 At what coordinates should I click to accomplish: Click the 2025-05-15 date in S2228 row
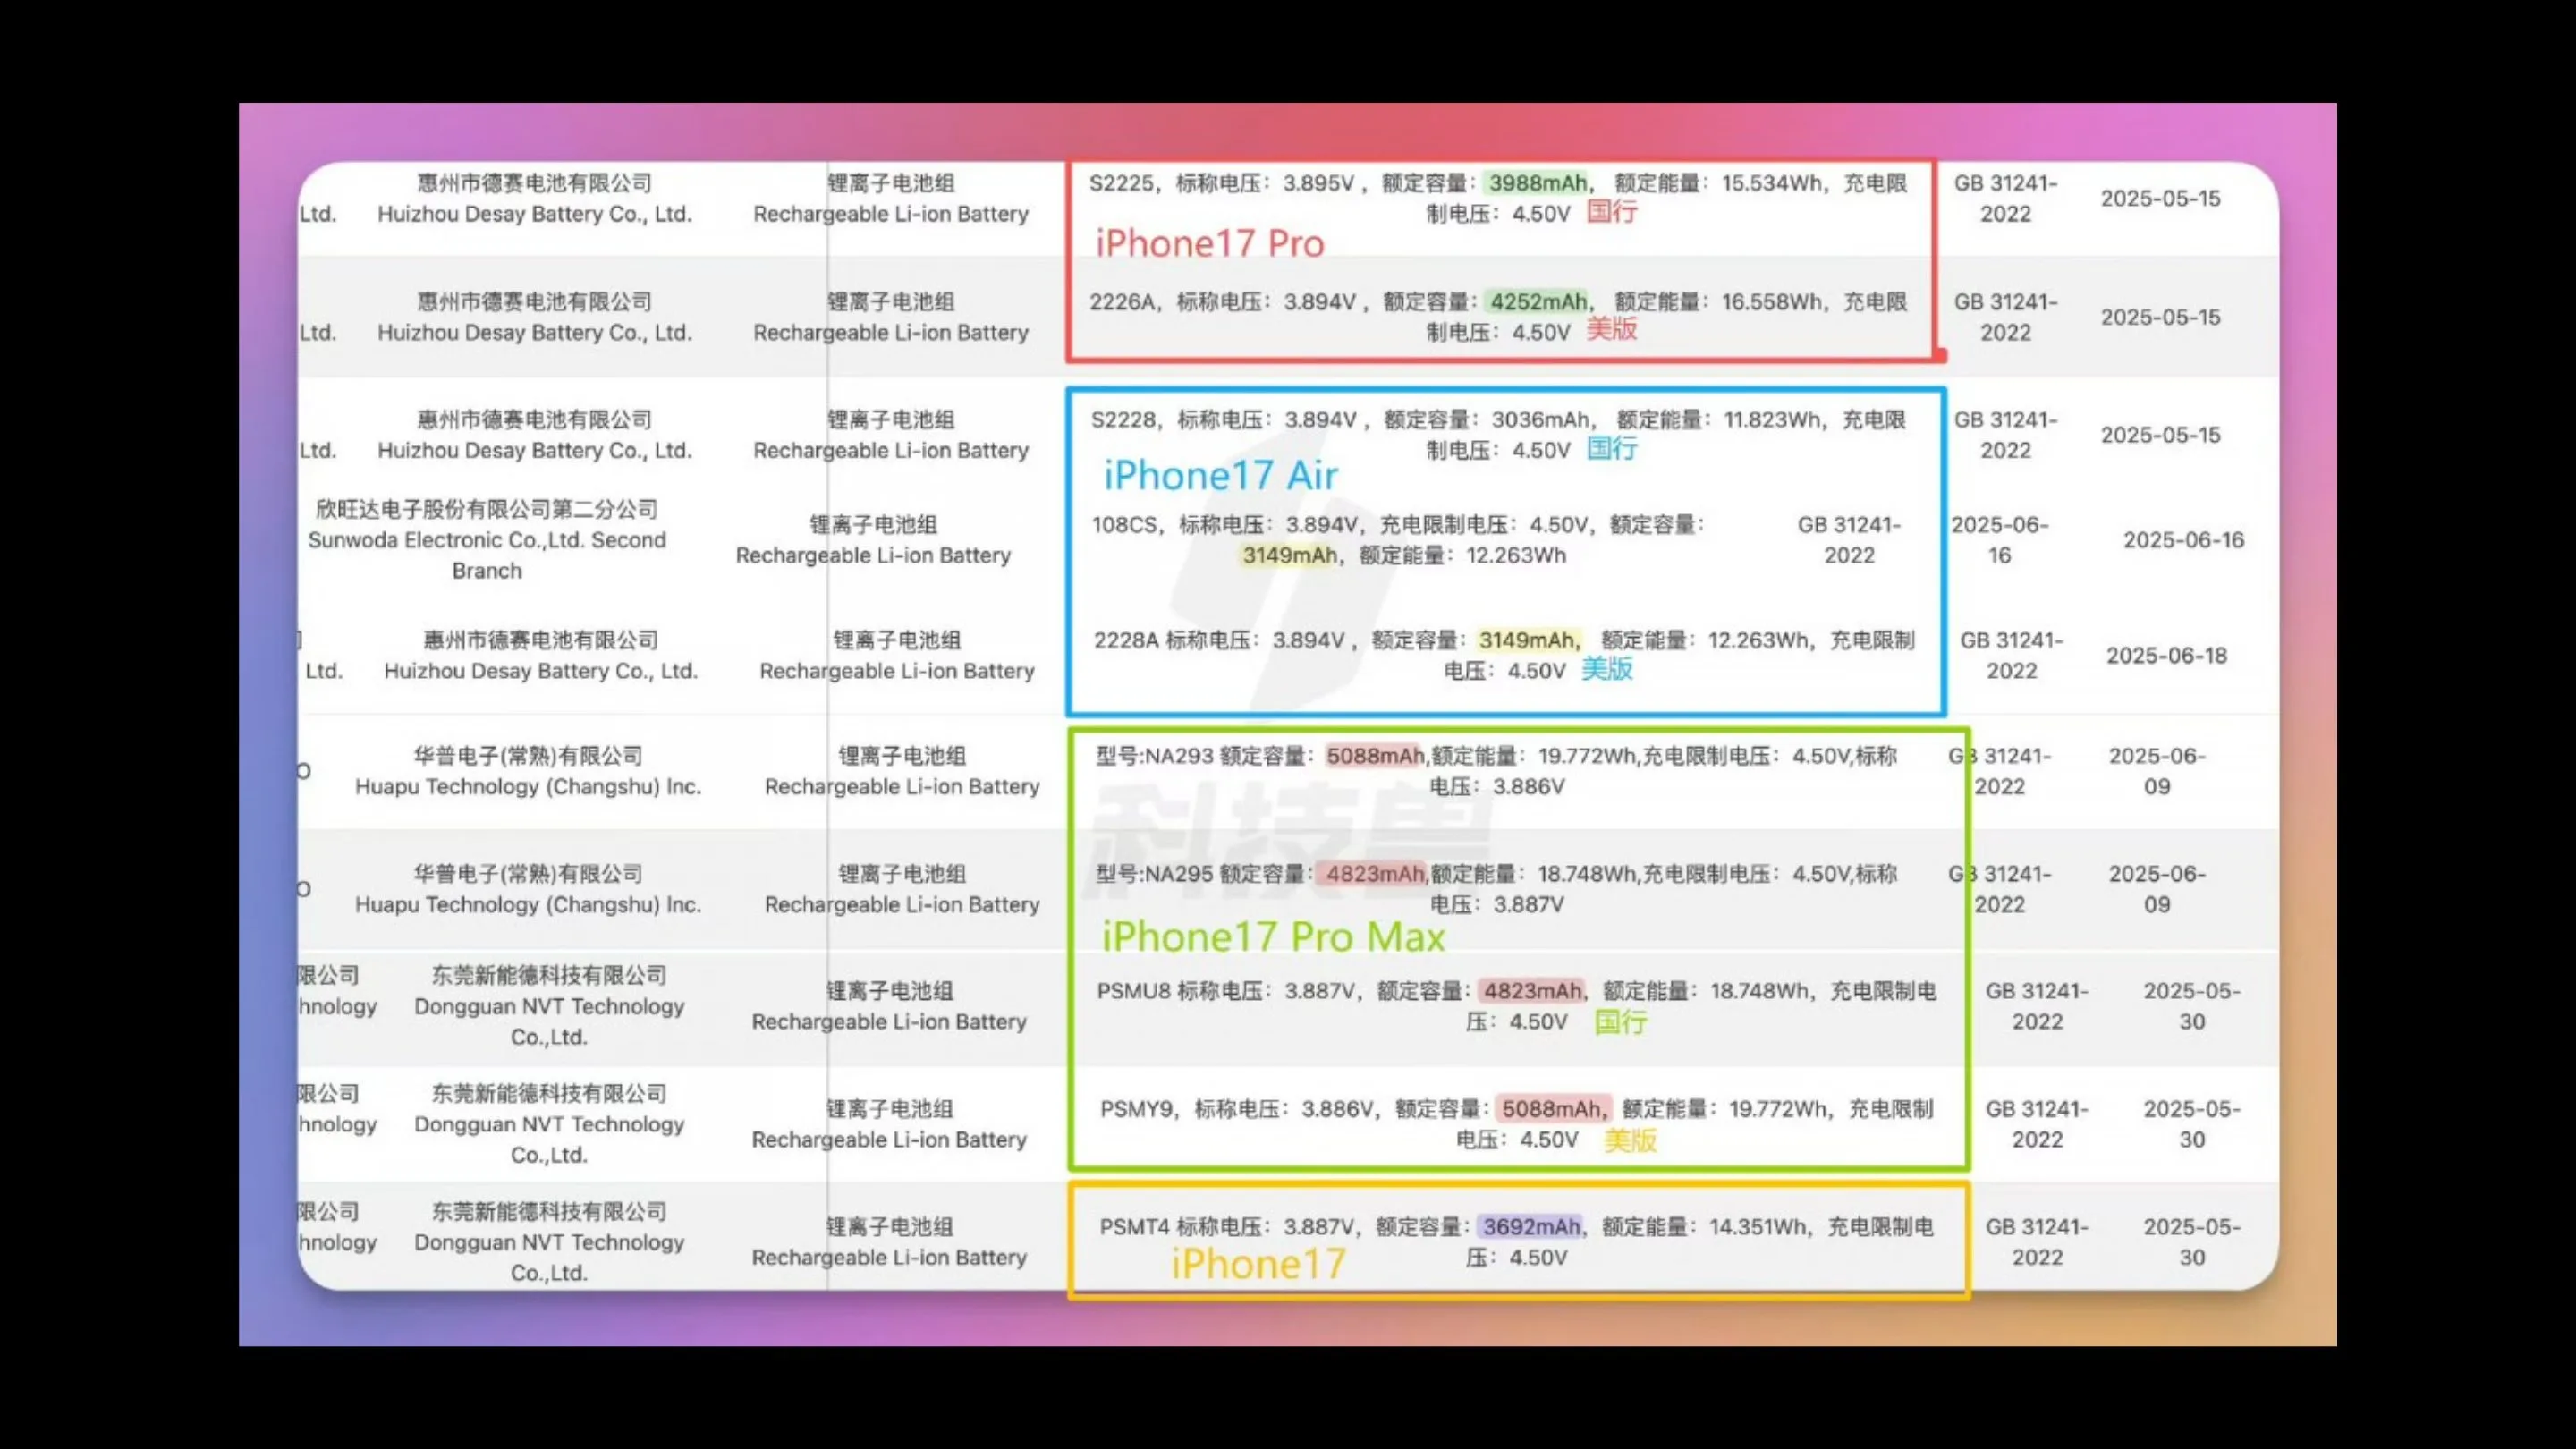(x=2160, y=435)
